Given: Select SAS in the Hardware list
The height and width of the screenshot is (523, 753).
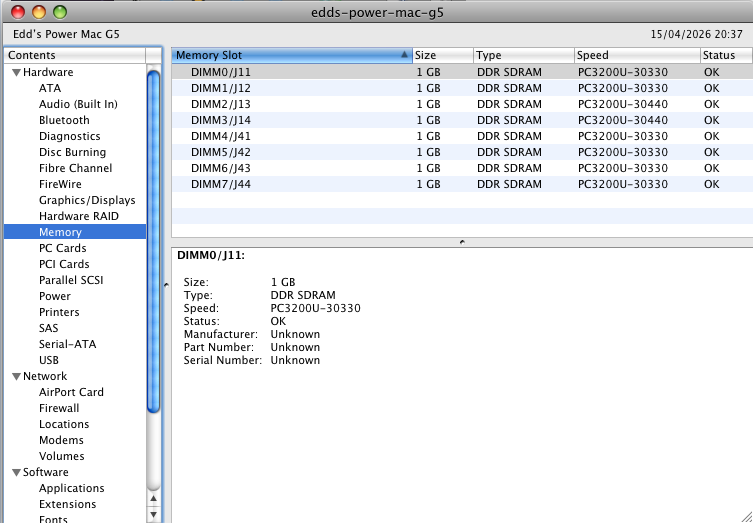Looking at the screenshot, I should coord(49,328).
